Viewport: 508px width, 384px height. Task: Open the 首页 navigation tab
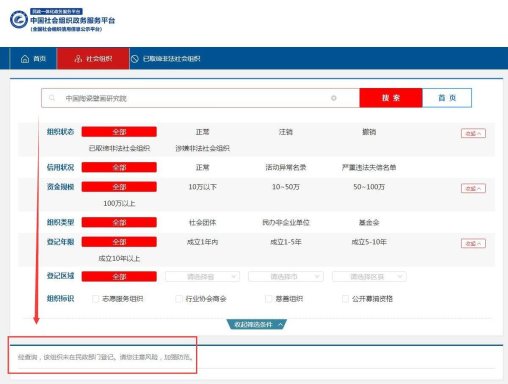coord(33,59)
